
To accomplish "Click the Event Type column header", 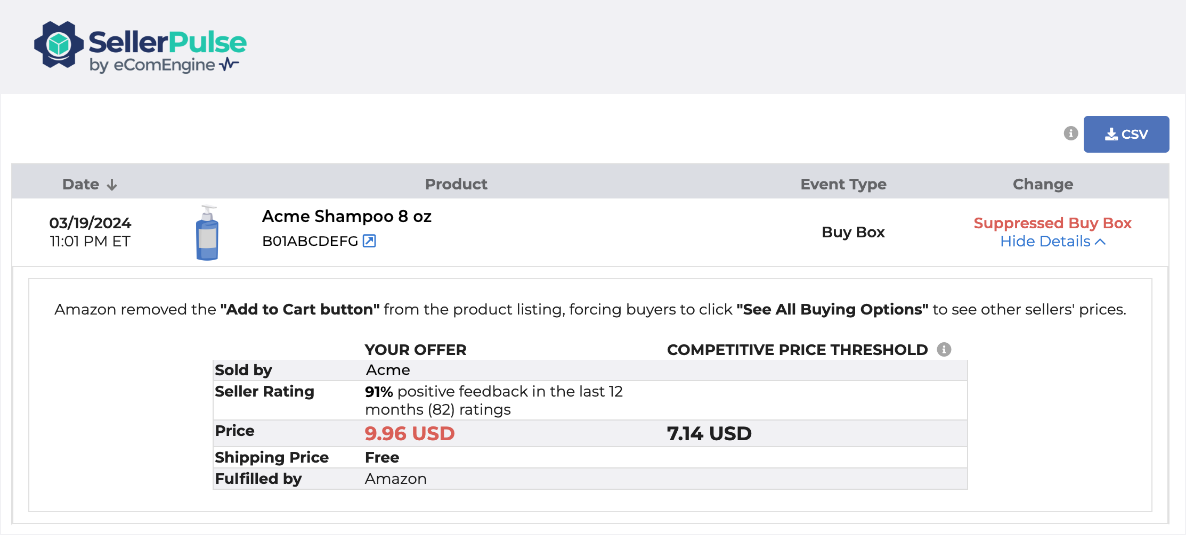I will click(843, 184).
